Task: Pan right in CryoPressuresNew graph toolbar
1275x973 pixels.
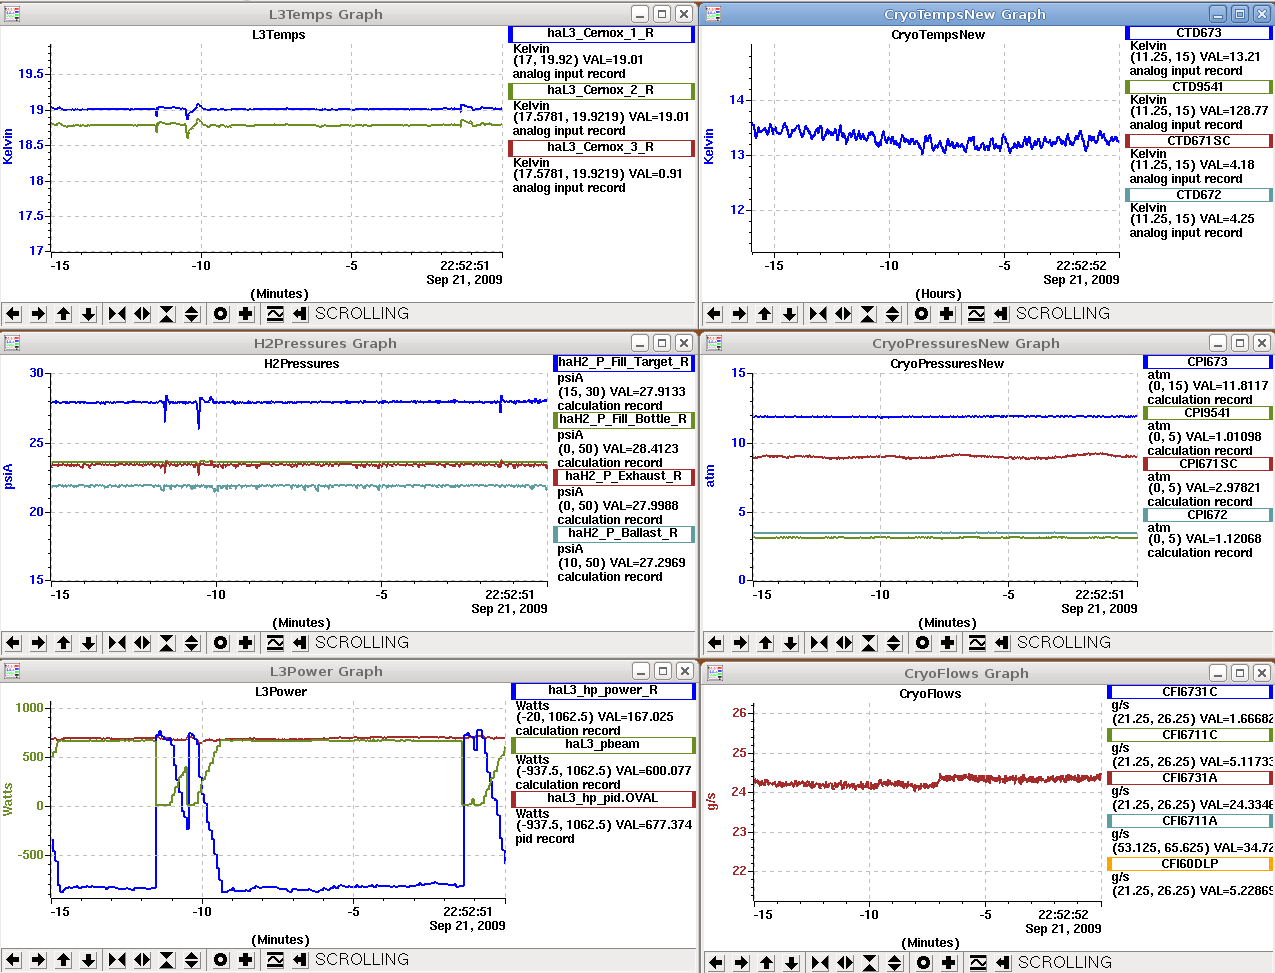Action: click(x=740, y=643)
